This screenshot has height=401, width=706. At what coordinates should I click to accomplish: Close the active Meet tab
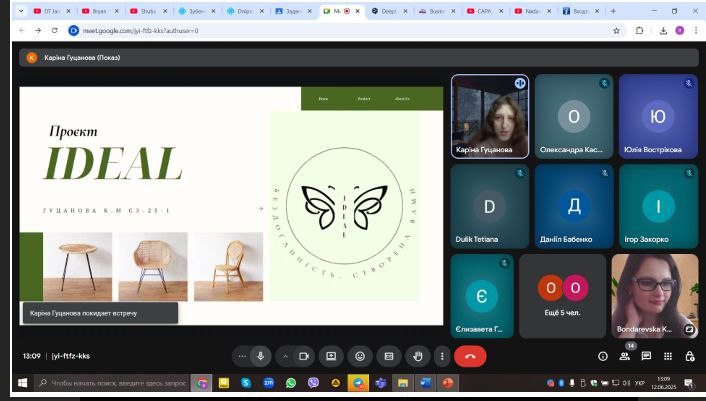(x=358, y=11)
